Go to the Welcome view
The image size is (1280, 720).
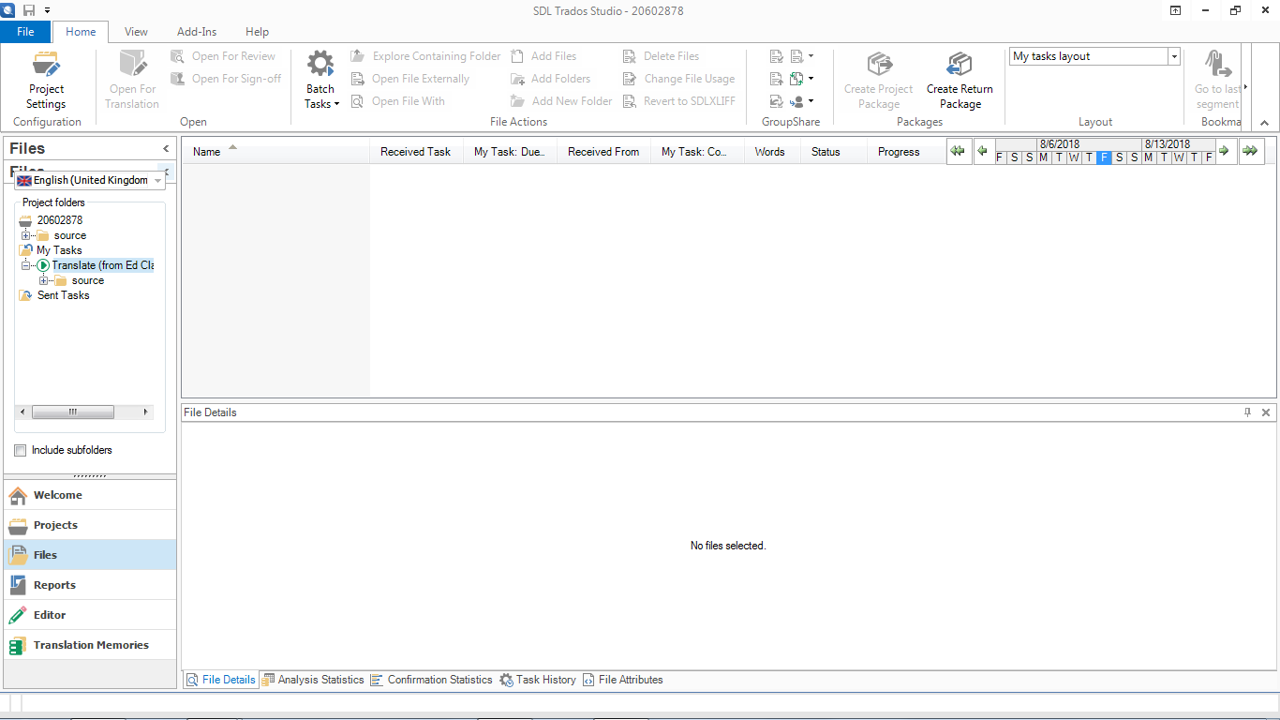(89, 495)
